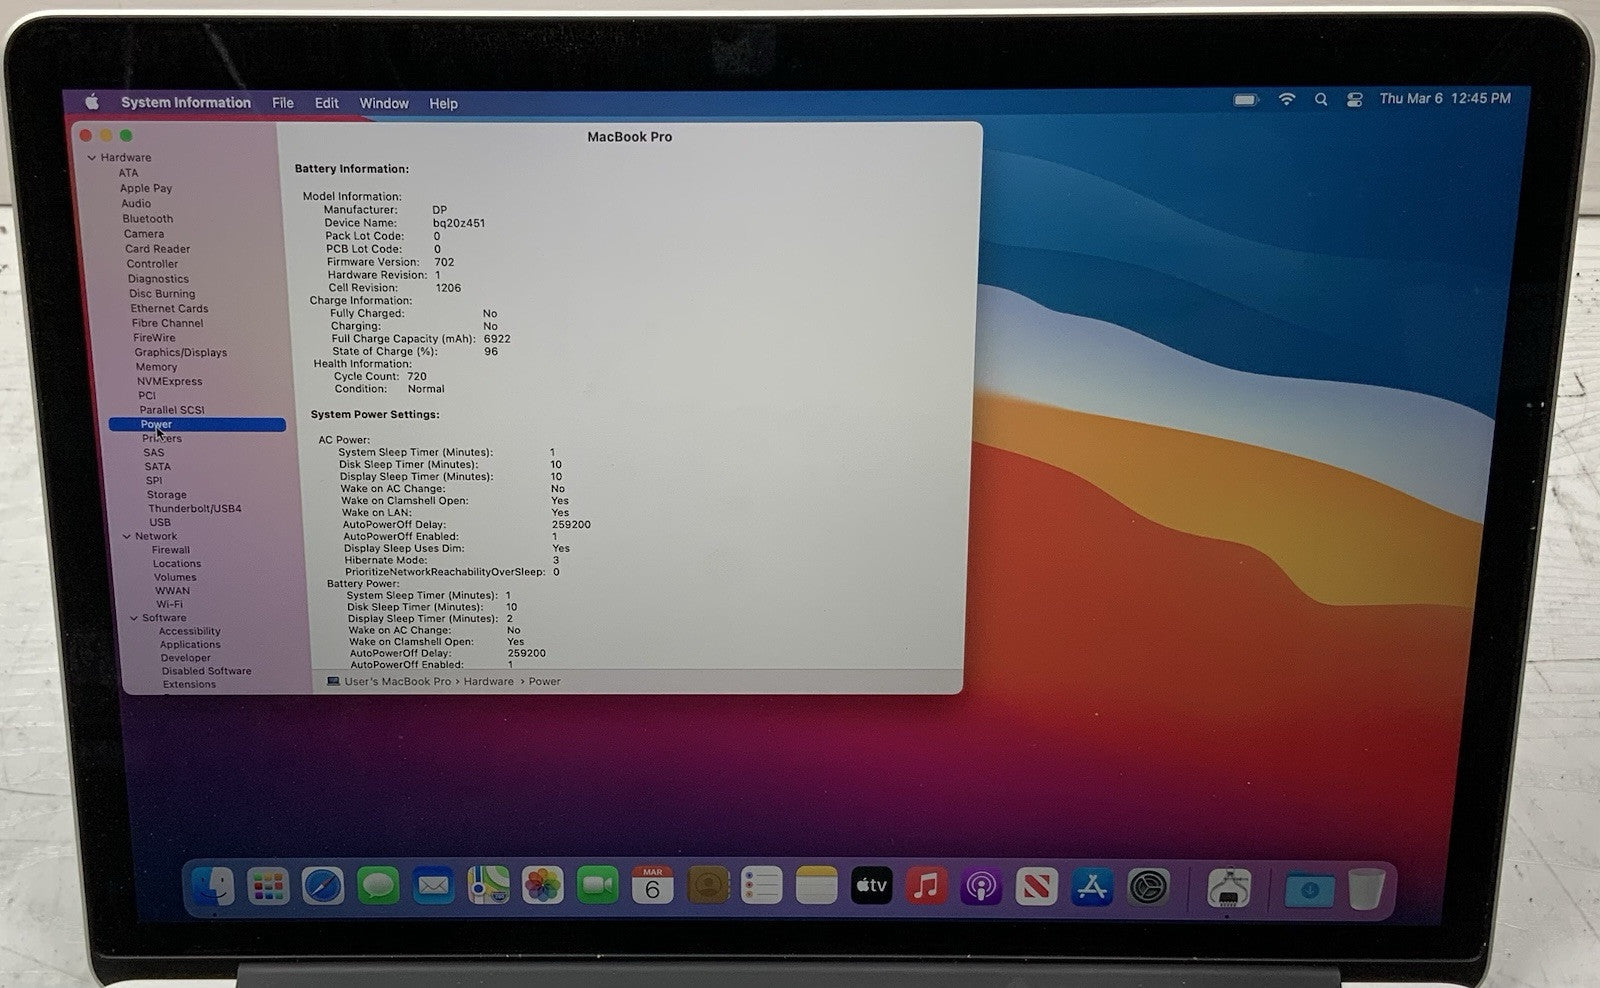Open Control Center in menu bar
This screenshot has width=1600, height=988.
coord(1354,99)
